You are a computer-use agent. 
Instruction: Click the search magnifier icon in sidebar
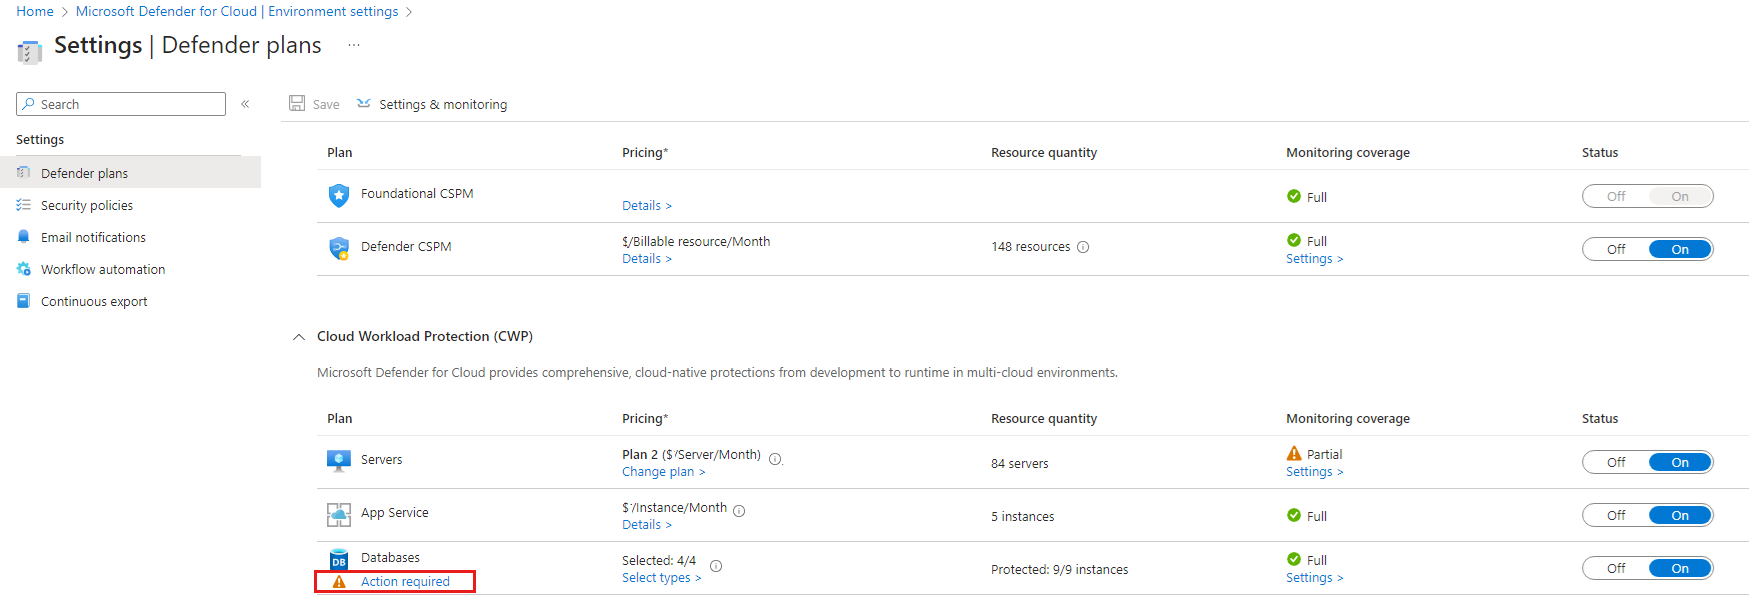click(28, 104)
